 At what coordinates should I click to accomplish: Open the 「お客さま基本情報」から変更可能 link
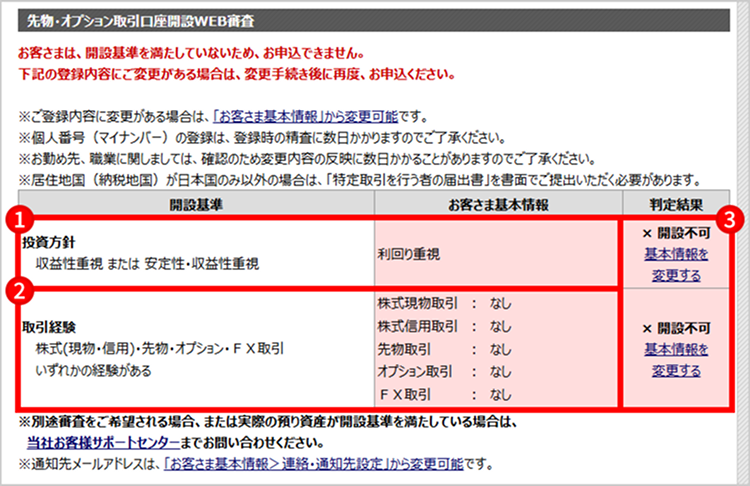coord(311,115)
